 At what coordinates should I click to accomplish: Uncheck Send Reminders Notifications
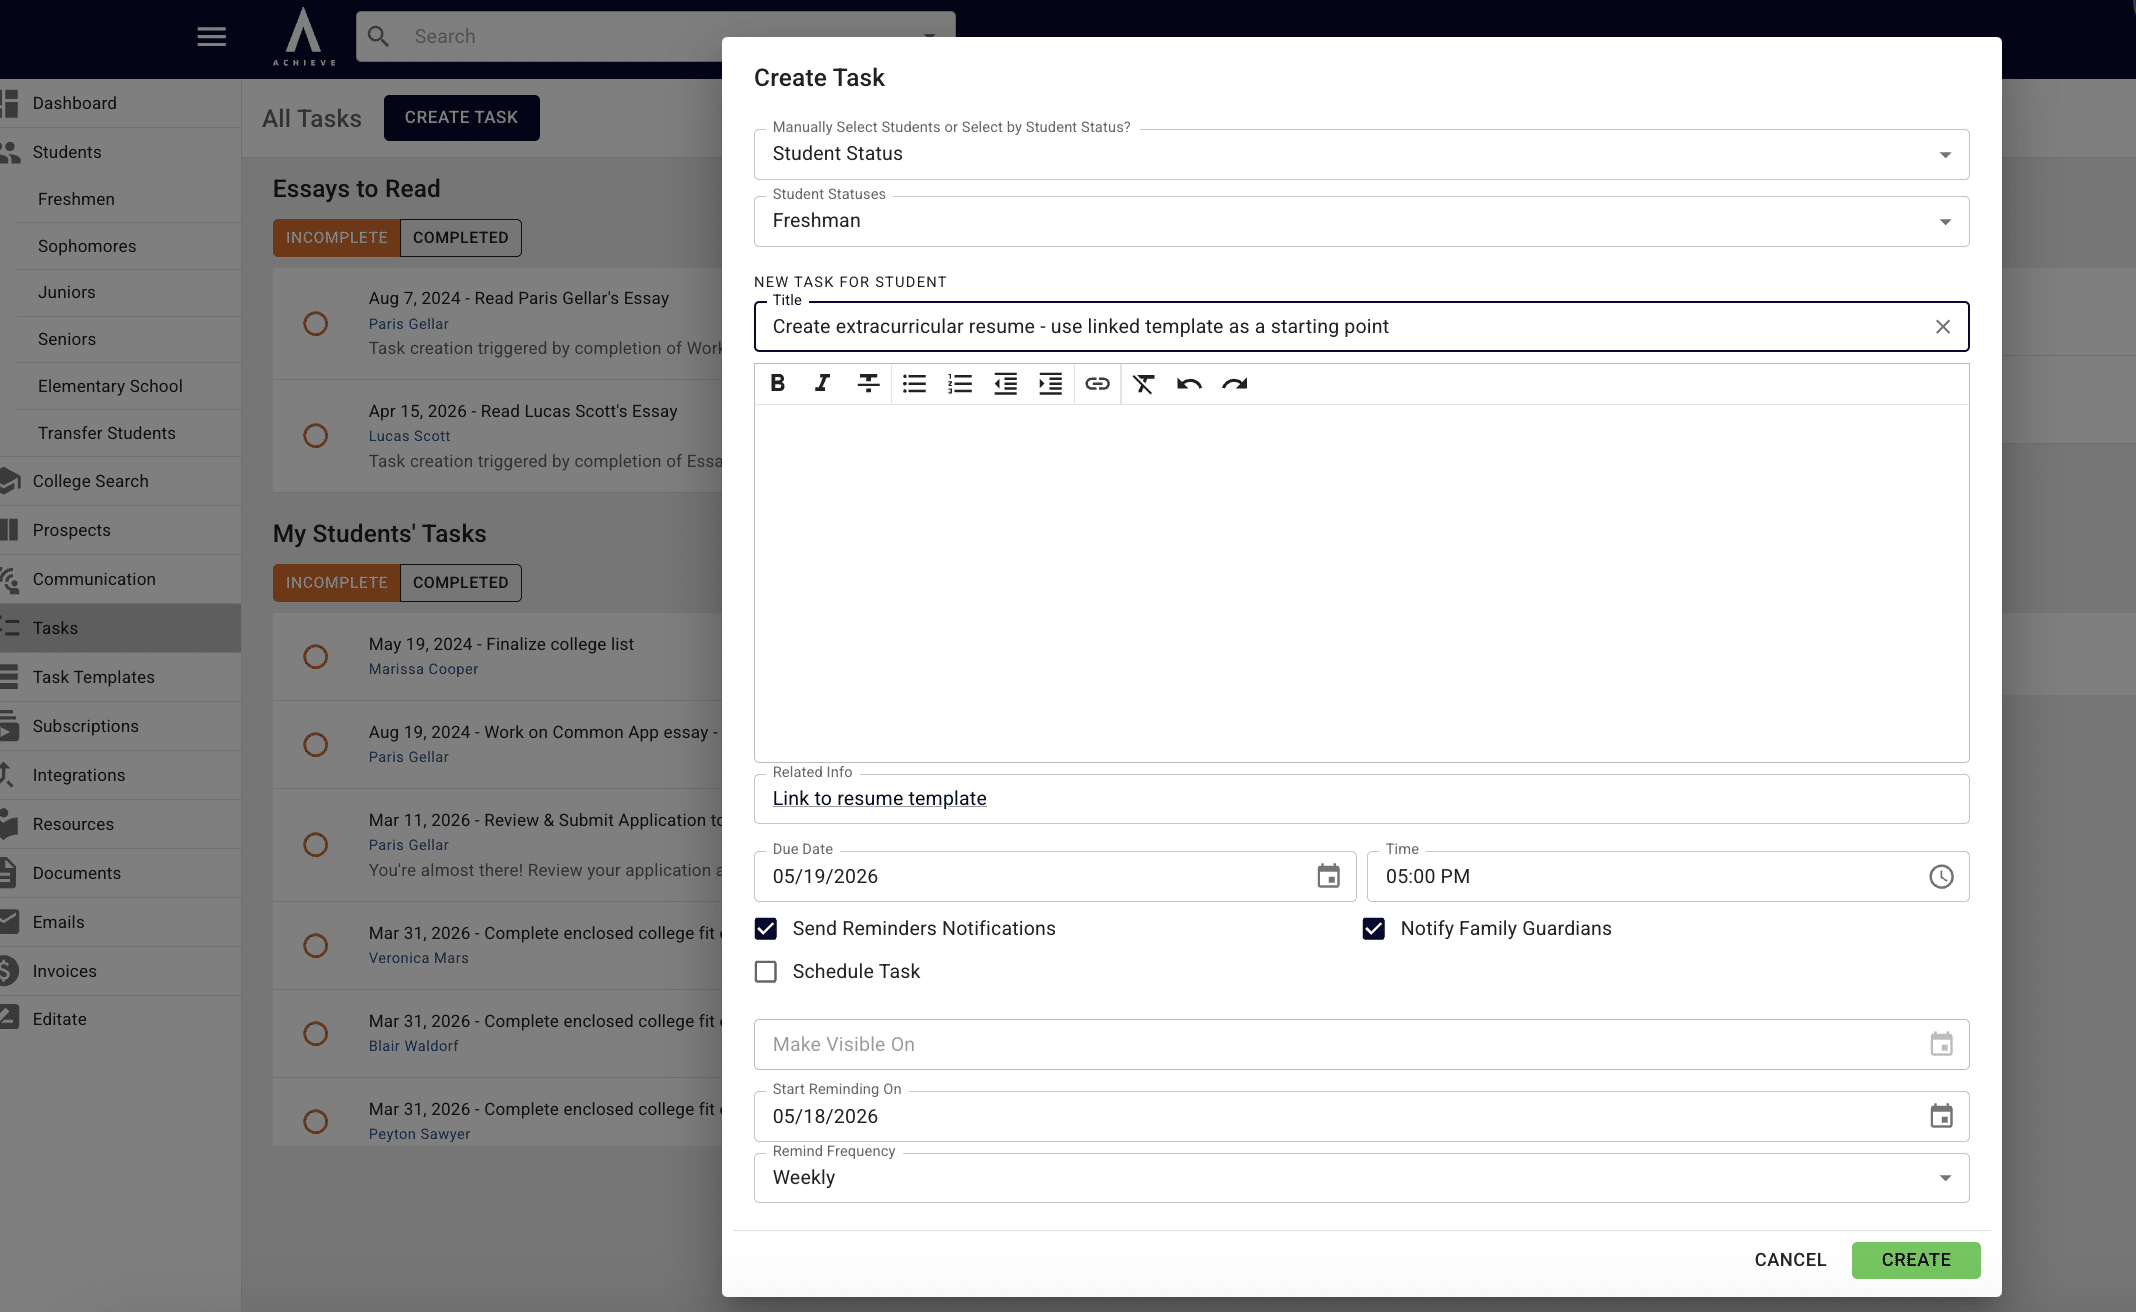pos(766,929)
